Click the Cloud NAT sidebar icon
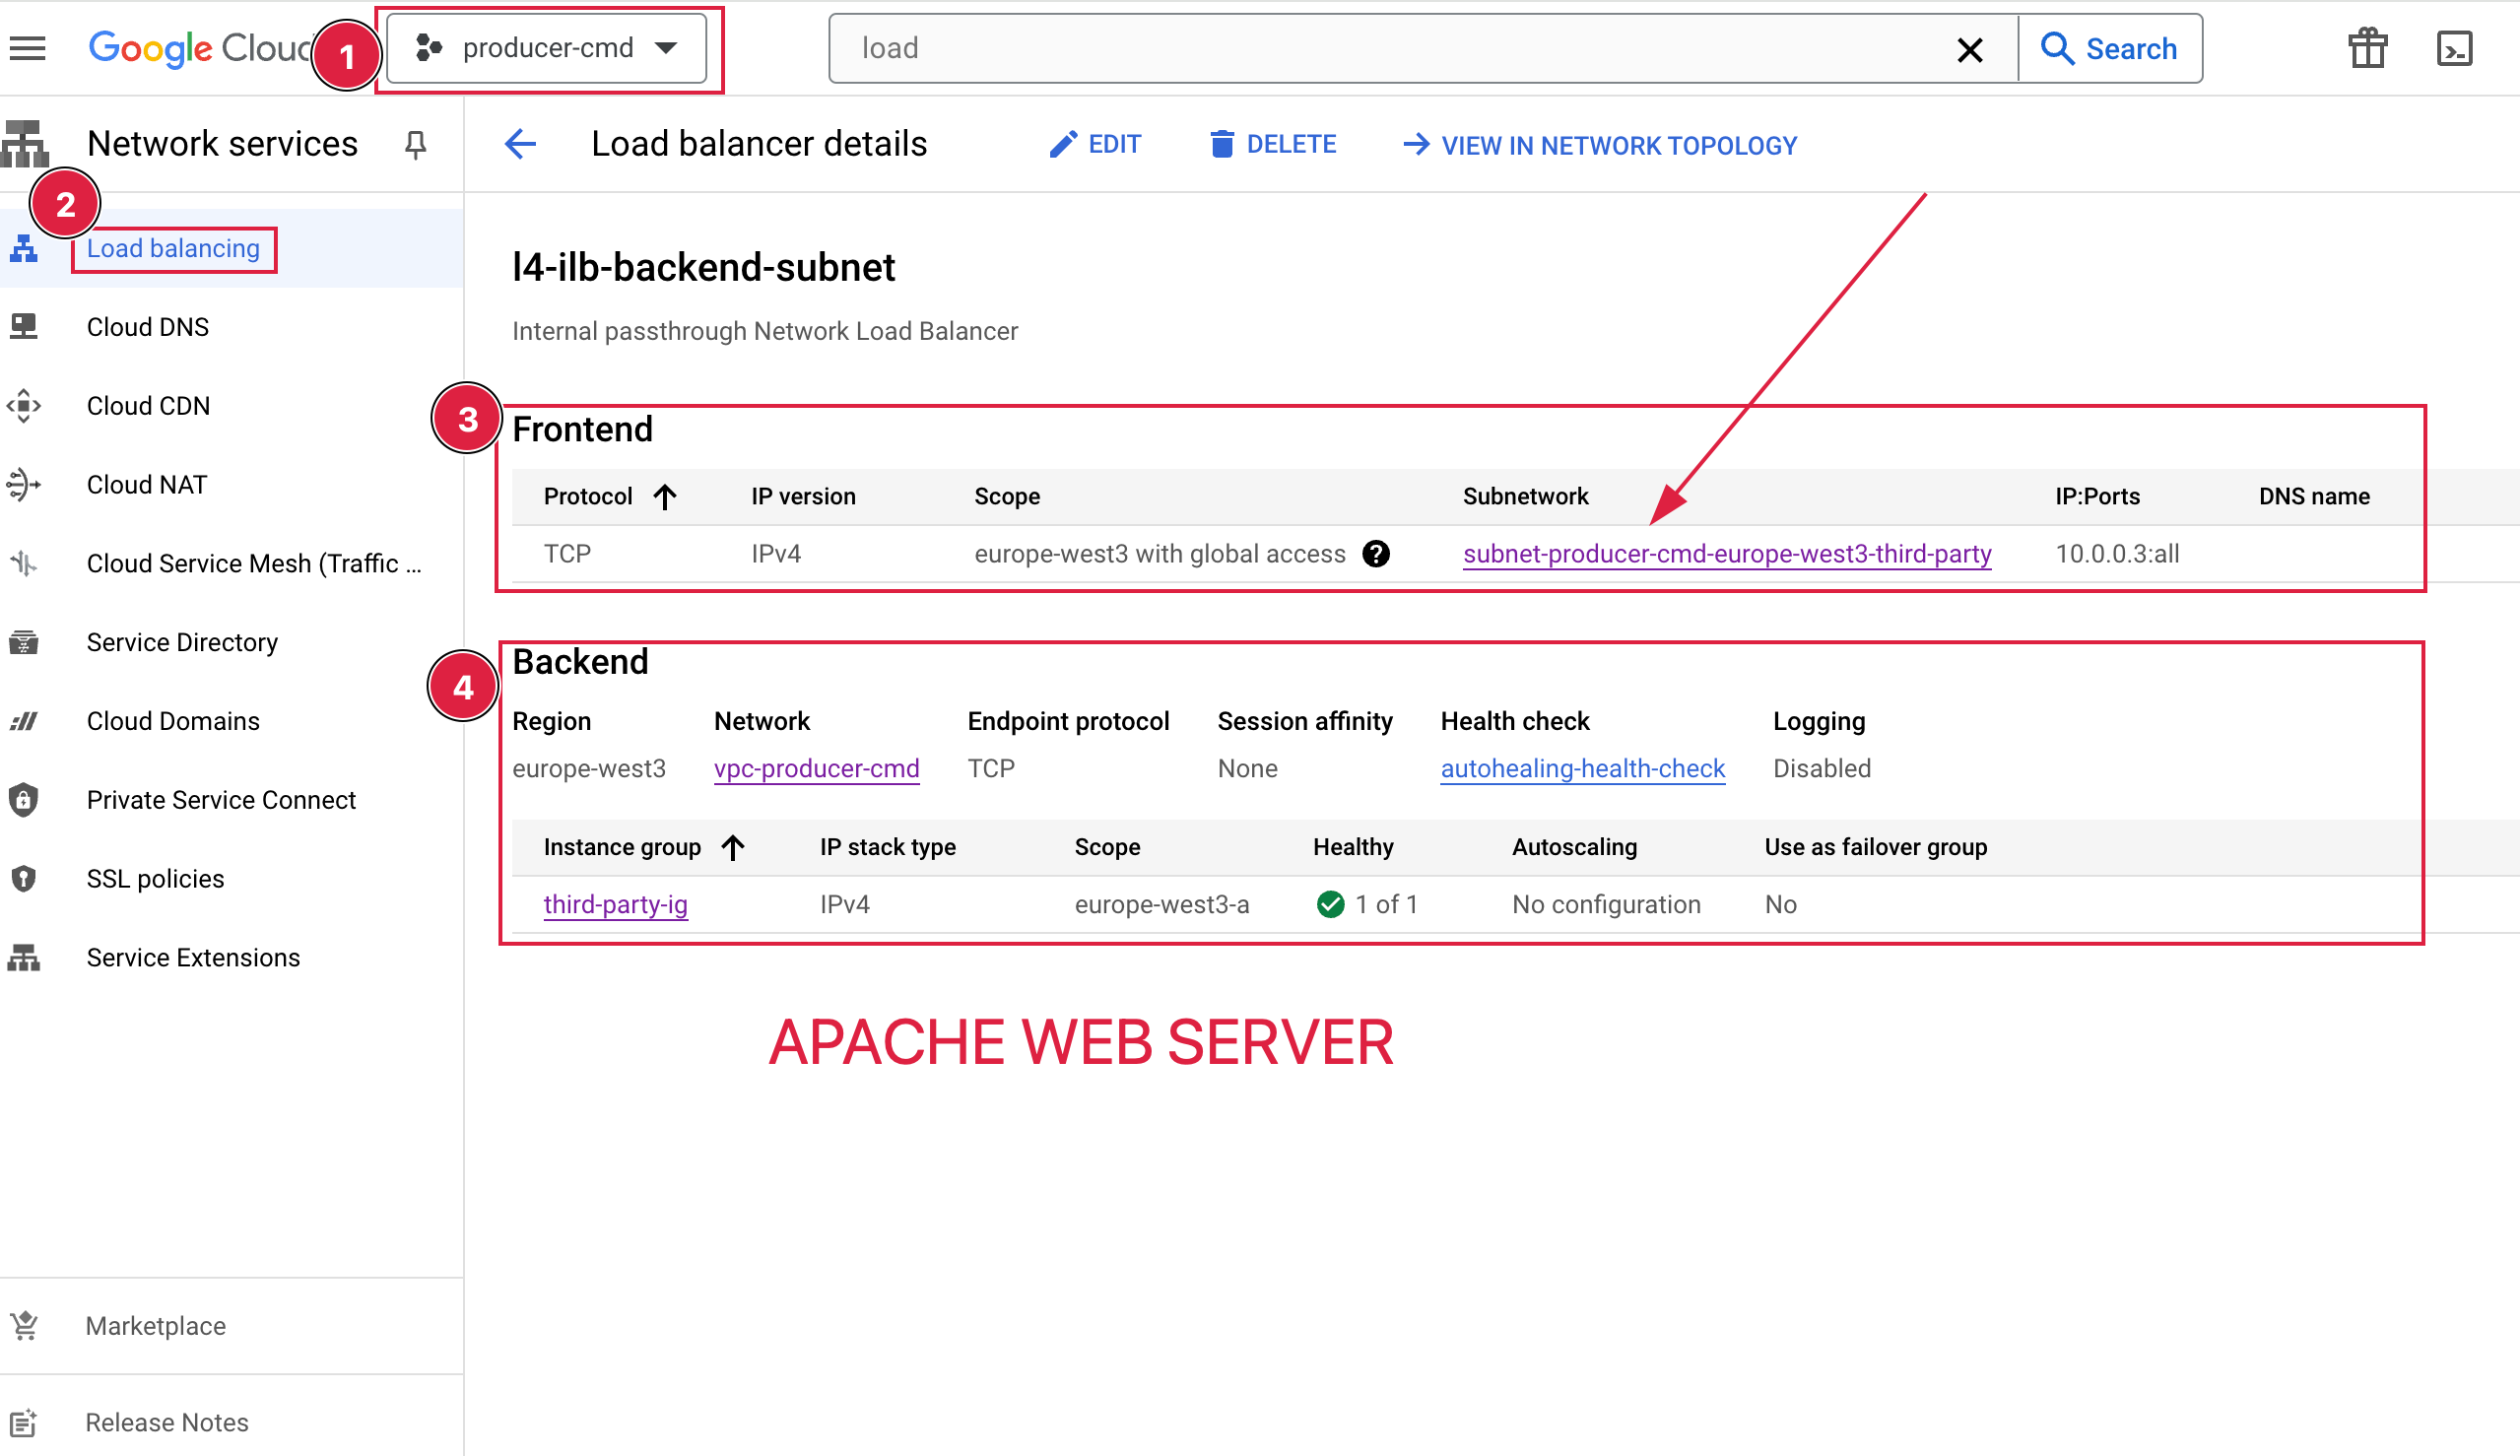This screenshot has width=2520, height=1456. (x=24, y=485)
